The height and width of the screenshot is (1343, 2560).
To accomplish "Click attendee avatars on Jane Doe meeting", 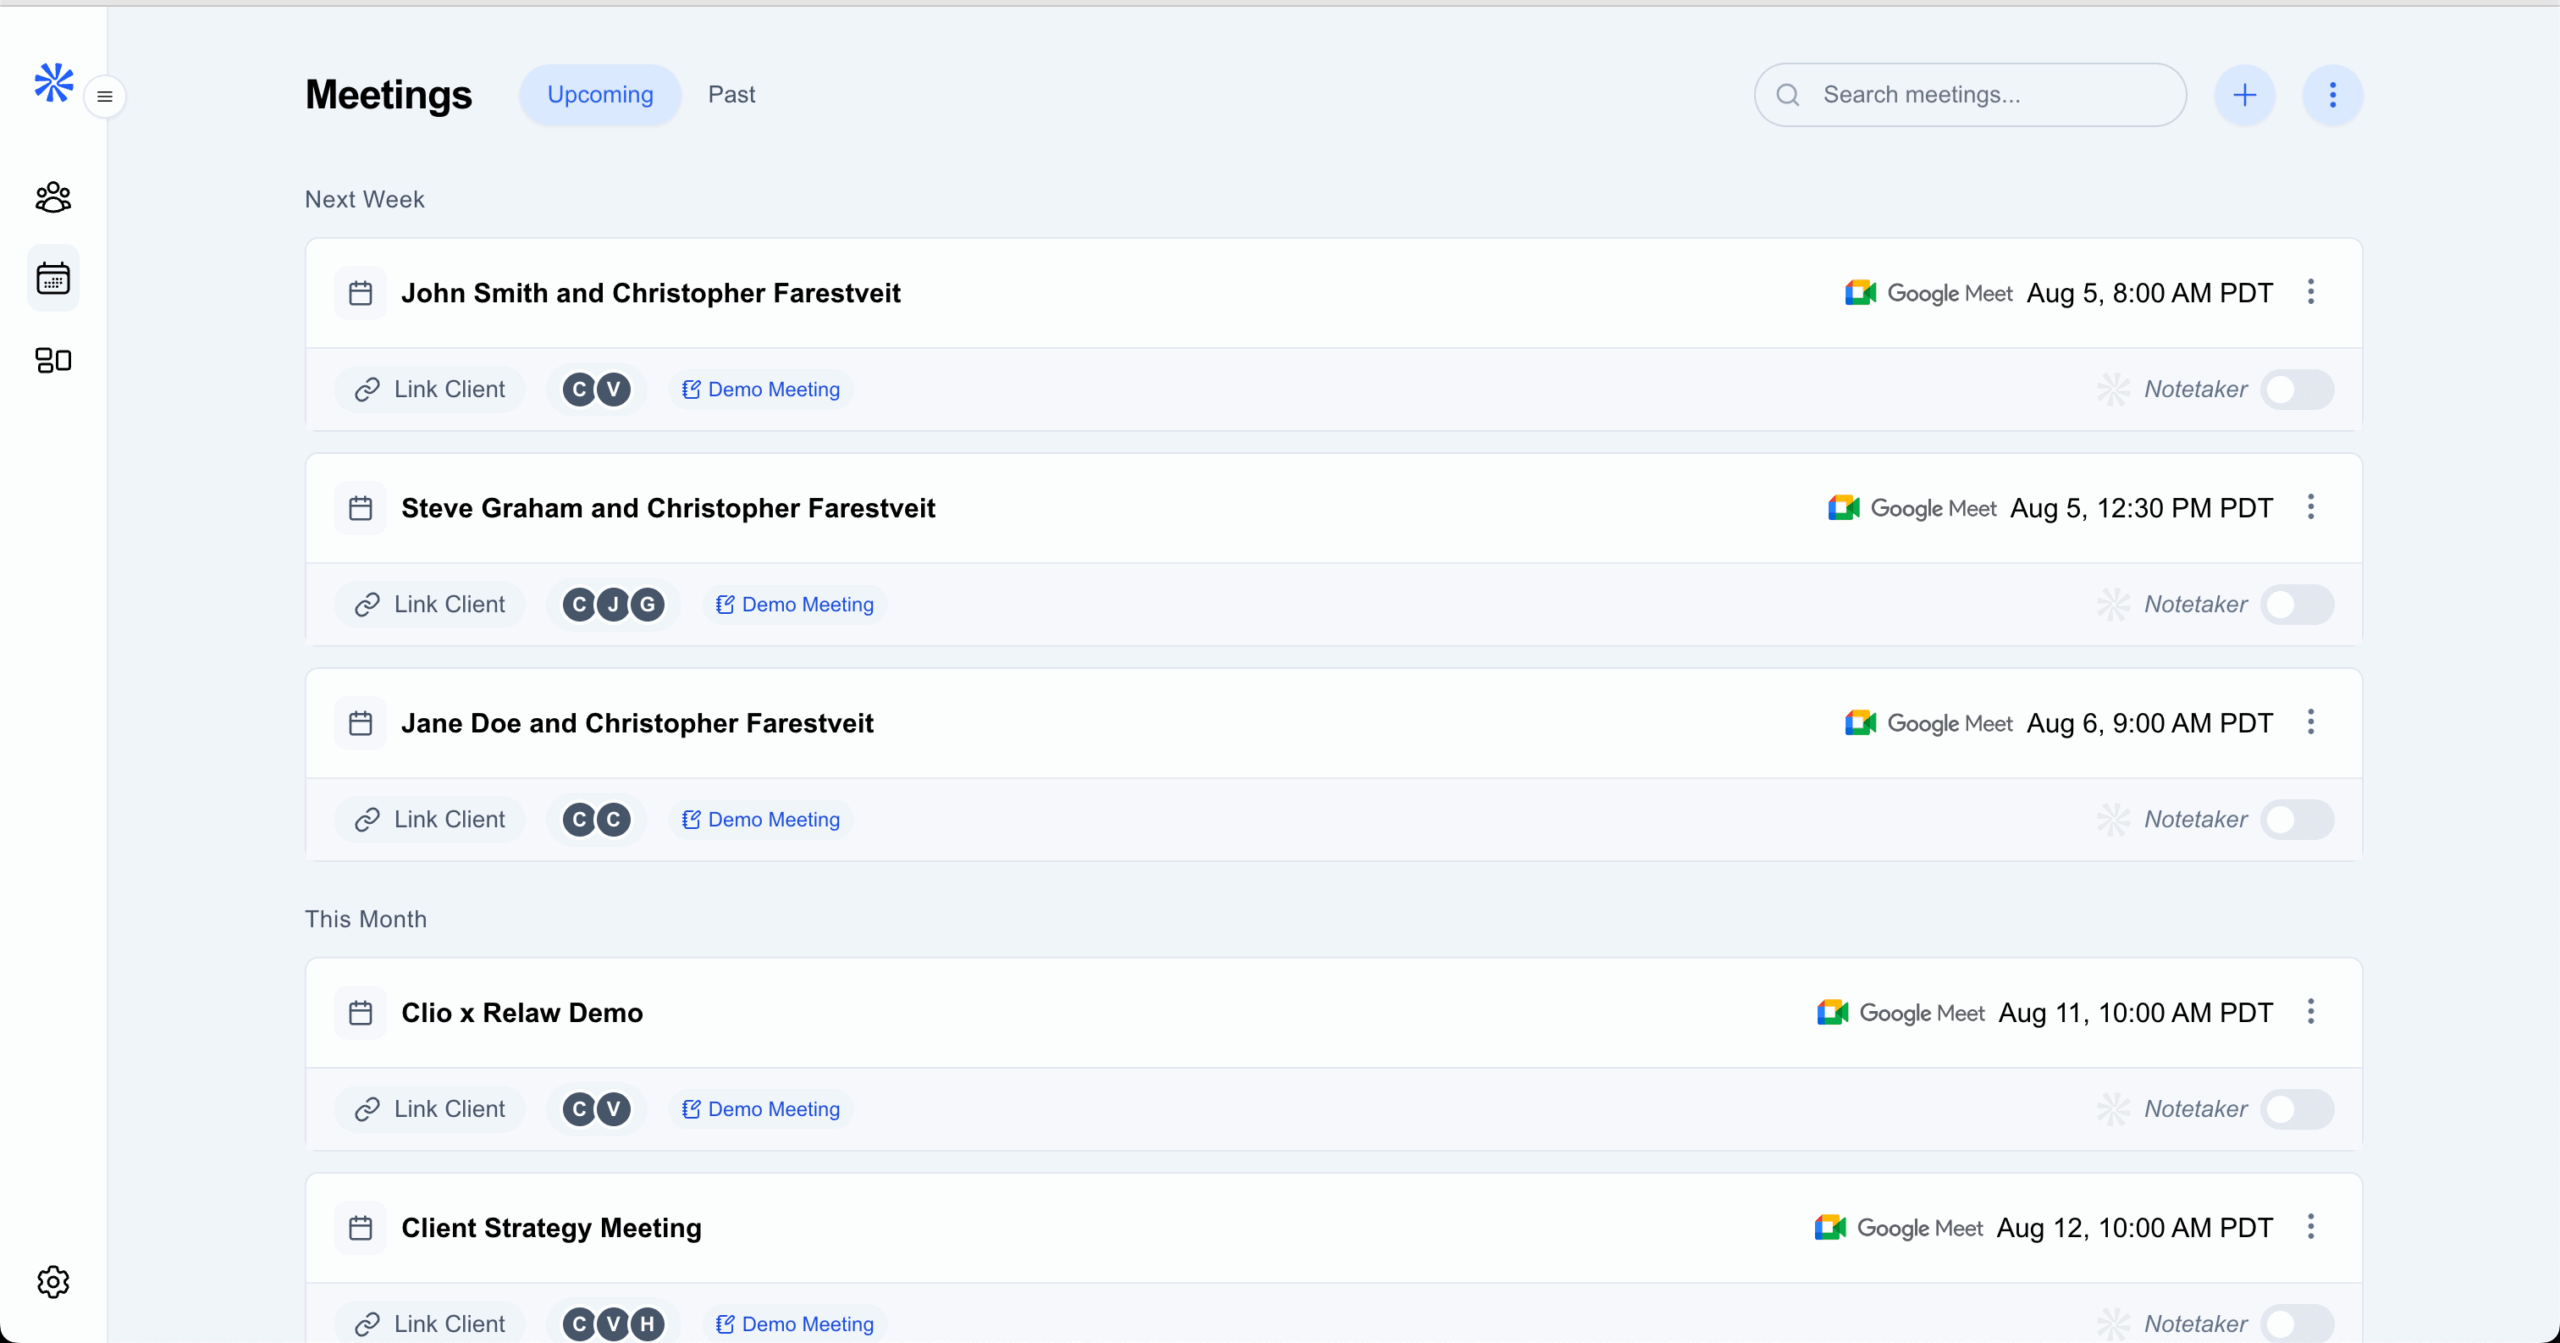I will tap(597, 820).
